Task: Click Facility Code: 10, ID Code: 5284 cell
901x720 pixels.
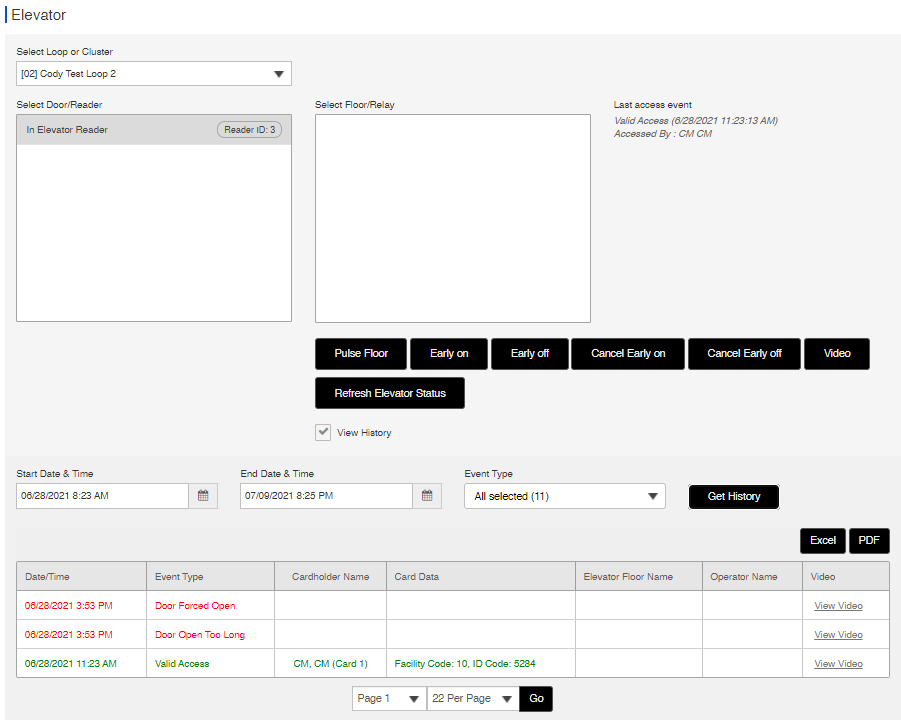Action: click(481, 663)
